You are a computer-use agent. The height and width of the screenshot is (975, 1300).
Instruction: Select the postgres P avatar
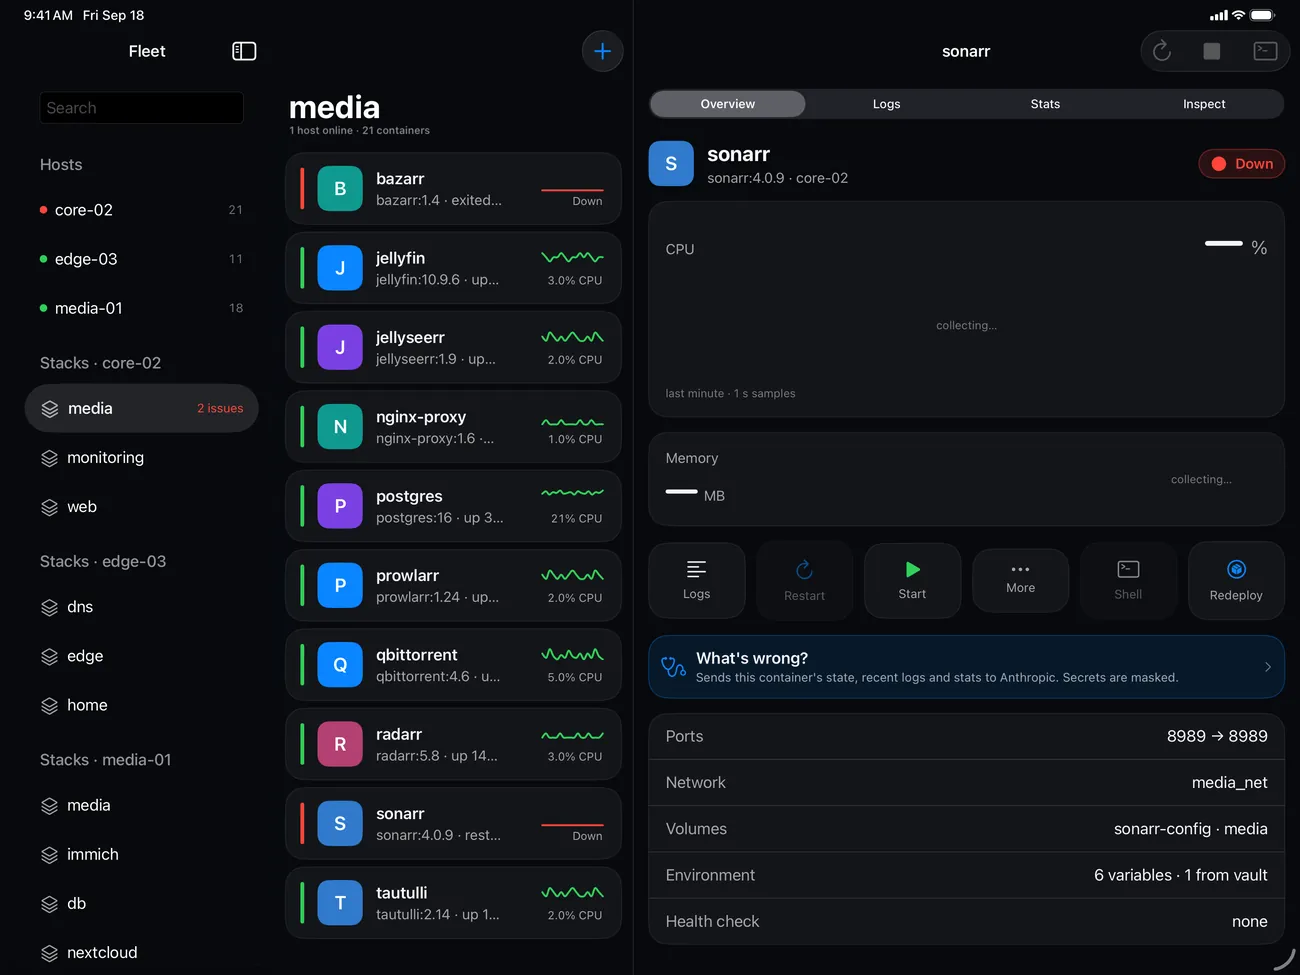tap(340, 506)
